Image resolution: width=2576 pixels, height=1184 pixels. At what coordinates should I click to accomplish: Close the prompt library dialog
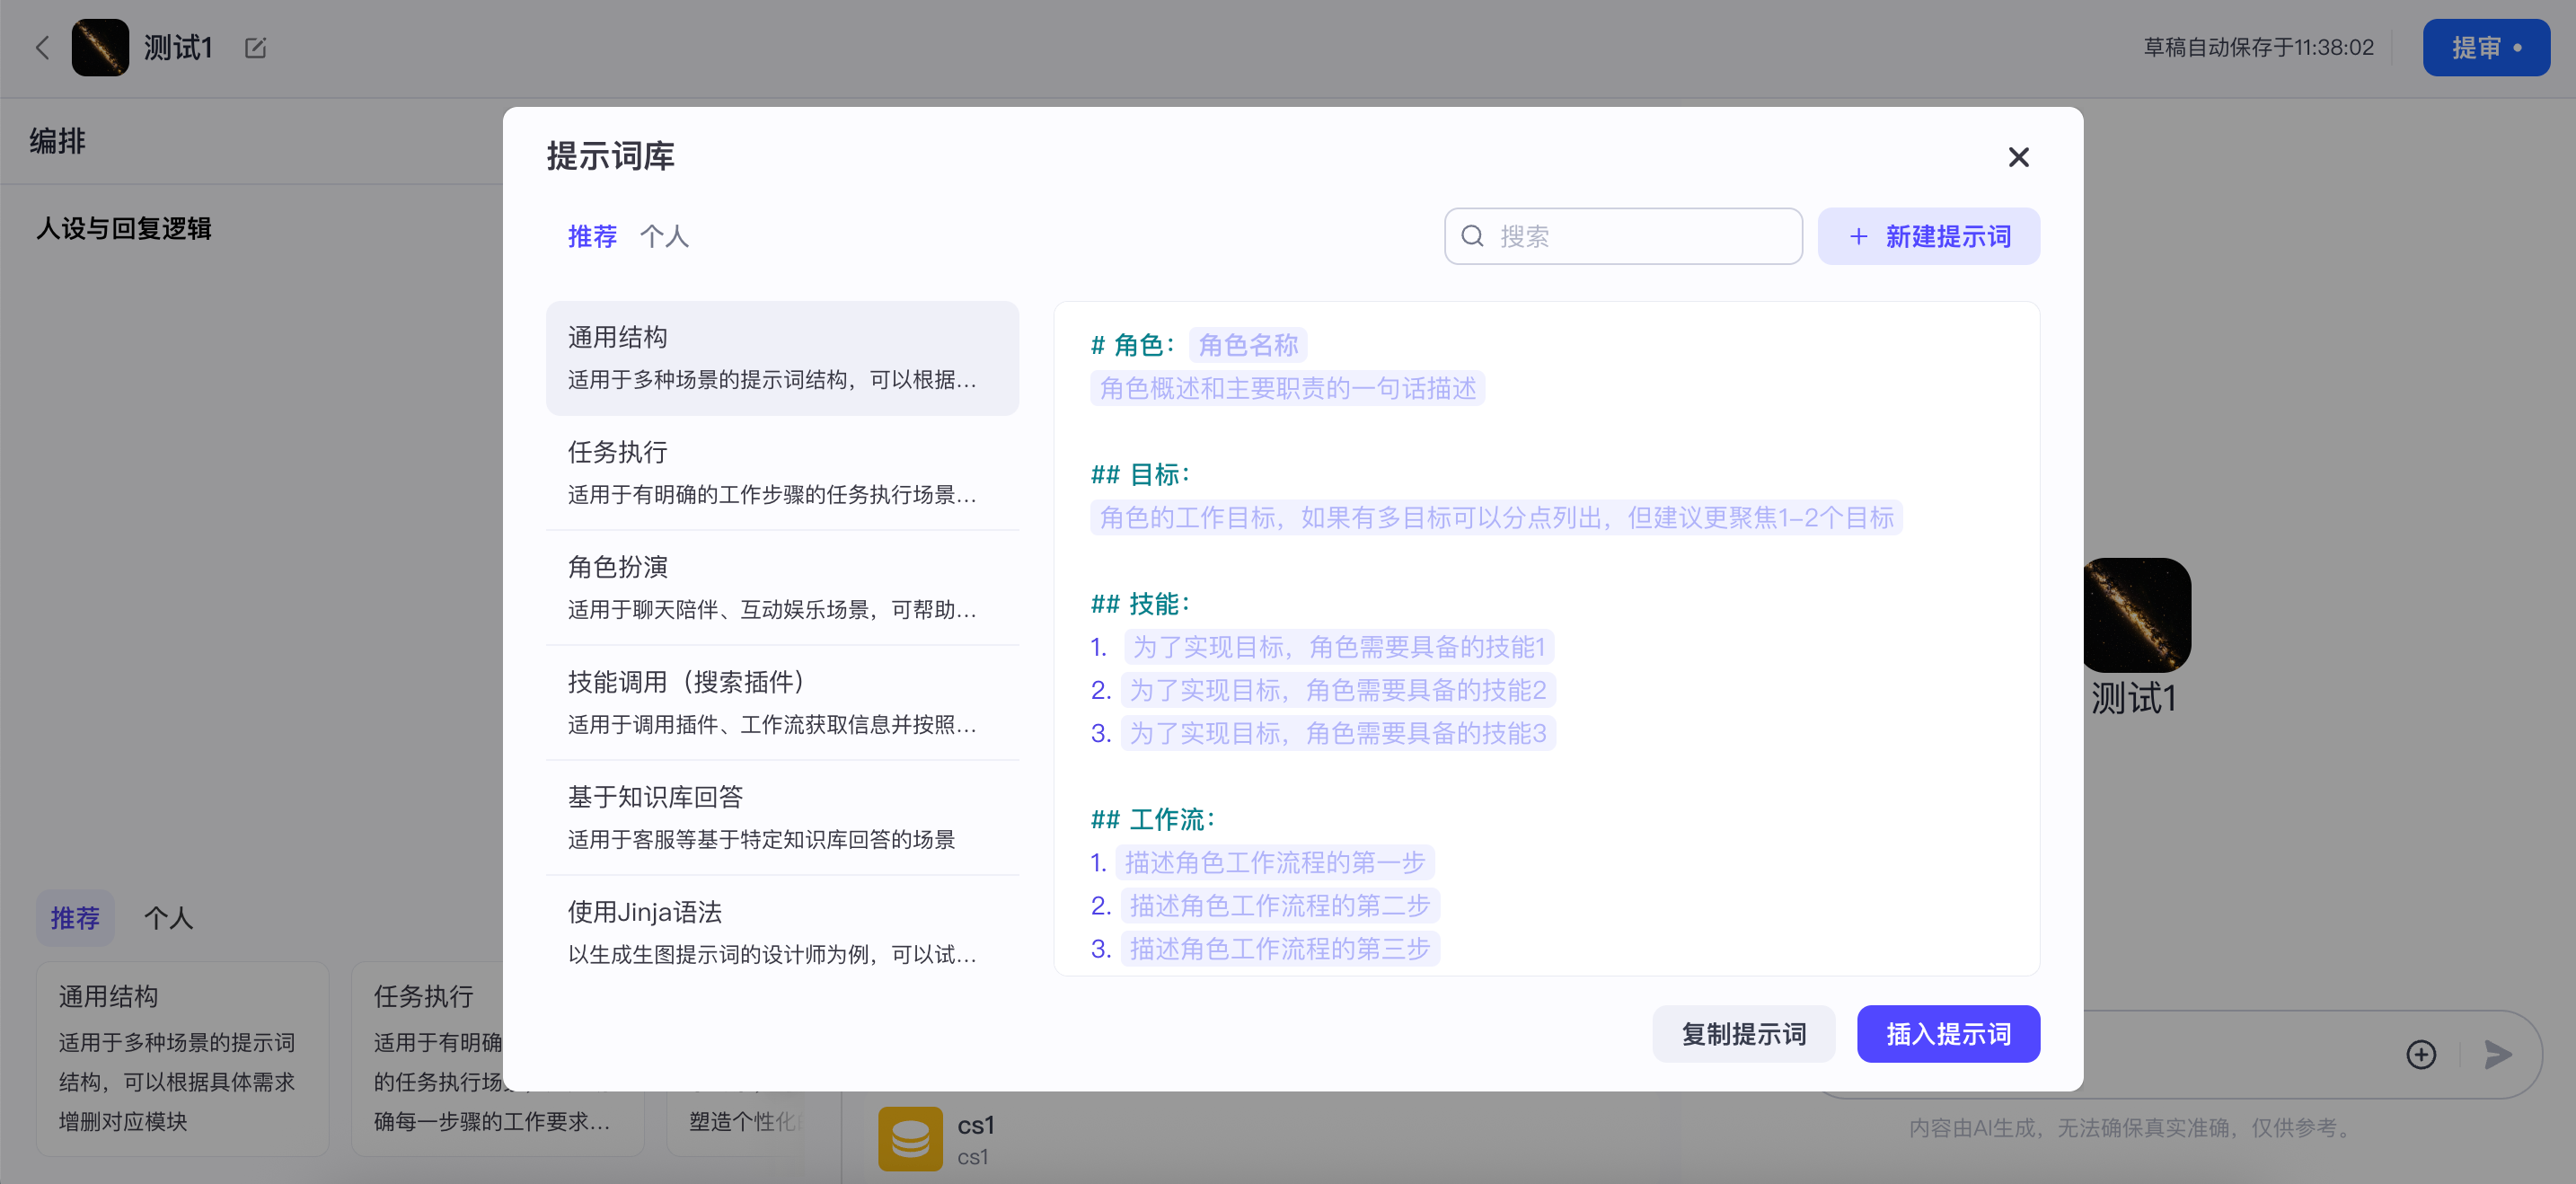[x=2018, y=157]
